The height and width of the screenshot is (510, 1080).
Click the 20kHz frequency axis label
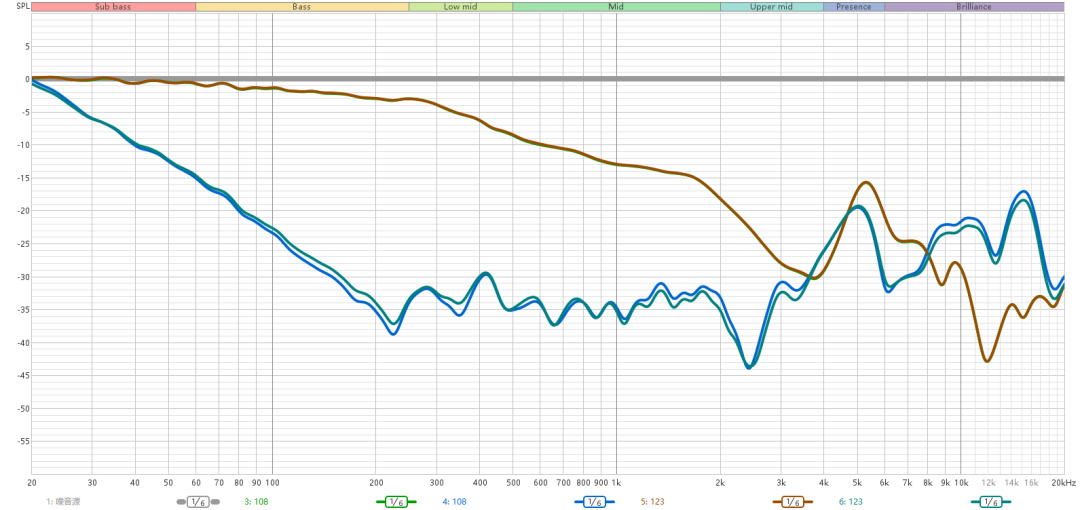click(1063, 483)
